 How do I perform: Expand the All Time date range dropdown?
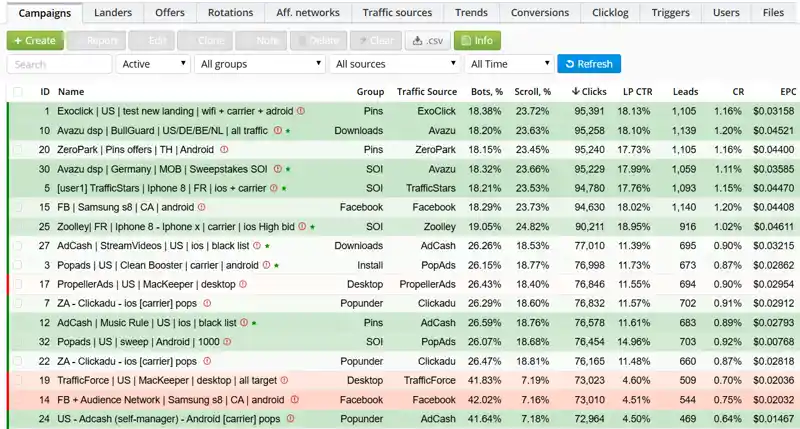click(509, 64)
